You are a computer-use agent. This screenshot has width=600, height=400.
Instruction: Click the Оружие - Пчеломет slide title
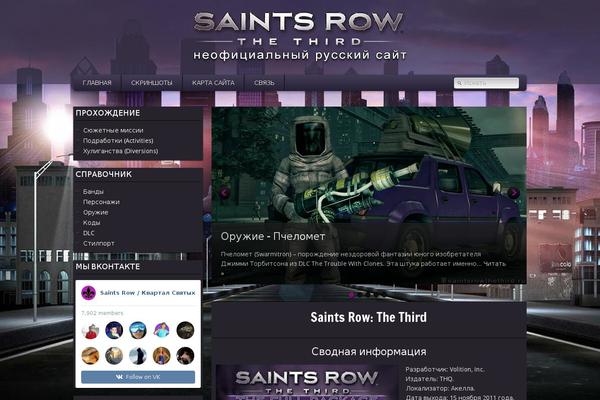pos(273,237)
